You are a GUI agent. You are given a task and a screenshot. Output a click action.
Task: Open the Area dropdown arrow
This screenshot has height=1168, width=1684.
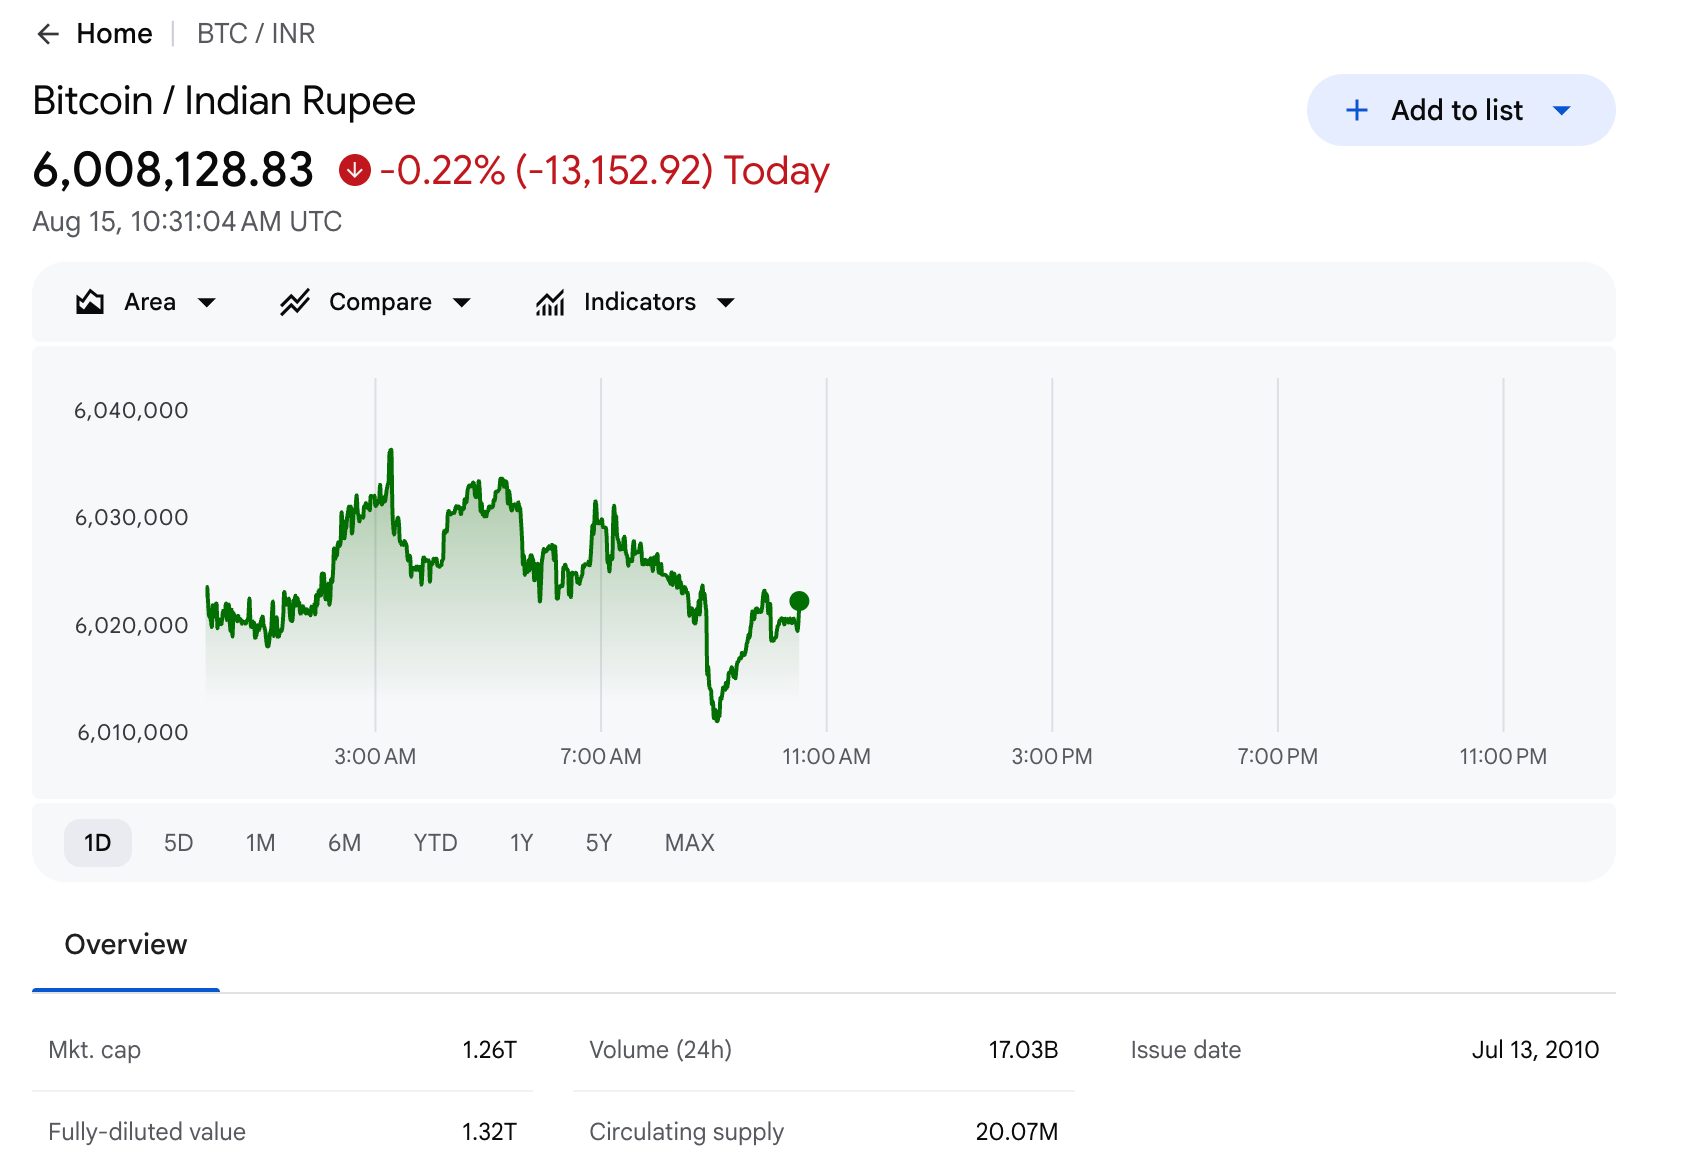pyautogui.click(x=207, y=303)
